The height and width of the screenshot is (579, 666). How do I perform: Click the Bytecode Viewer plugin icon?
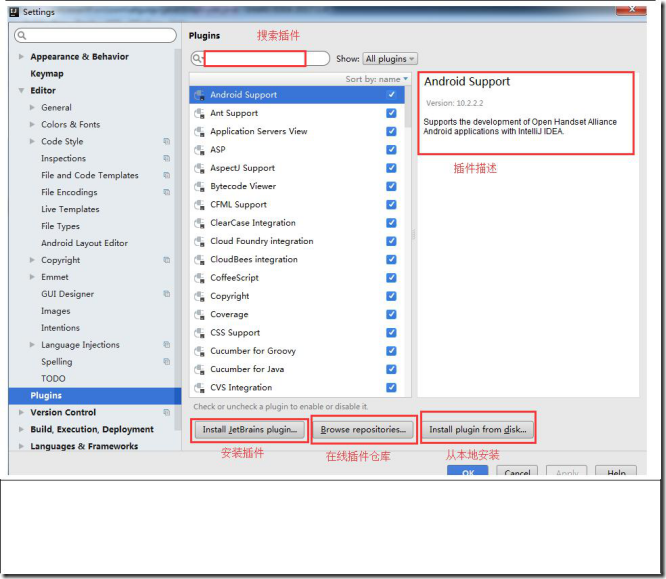coord(199,186)
